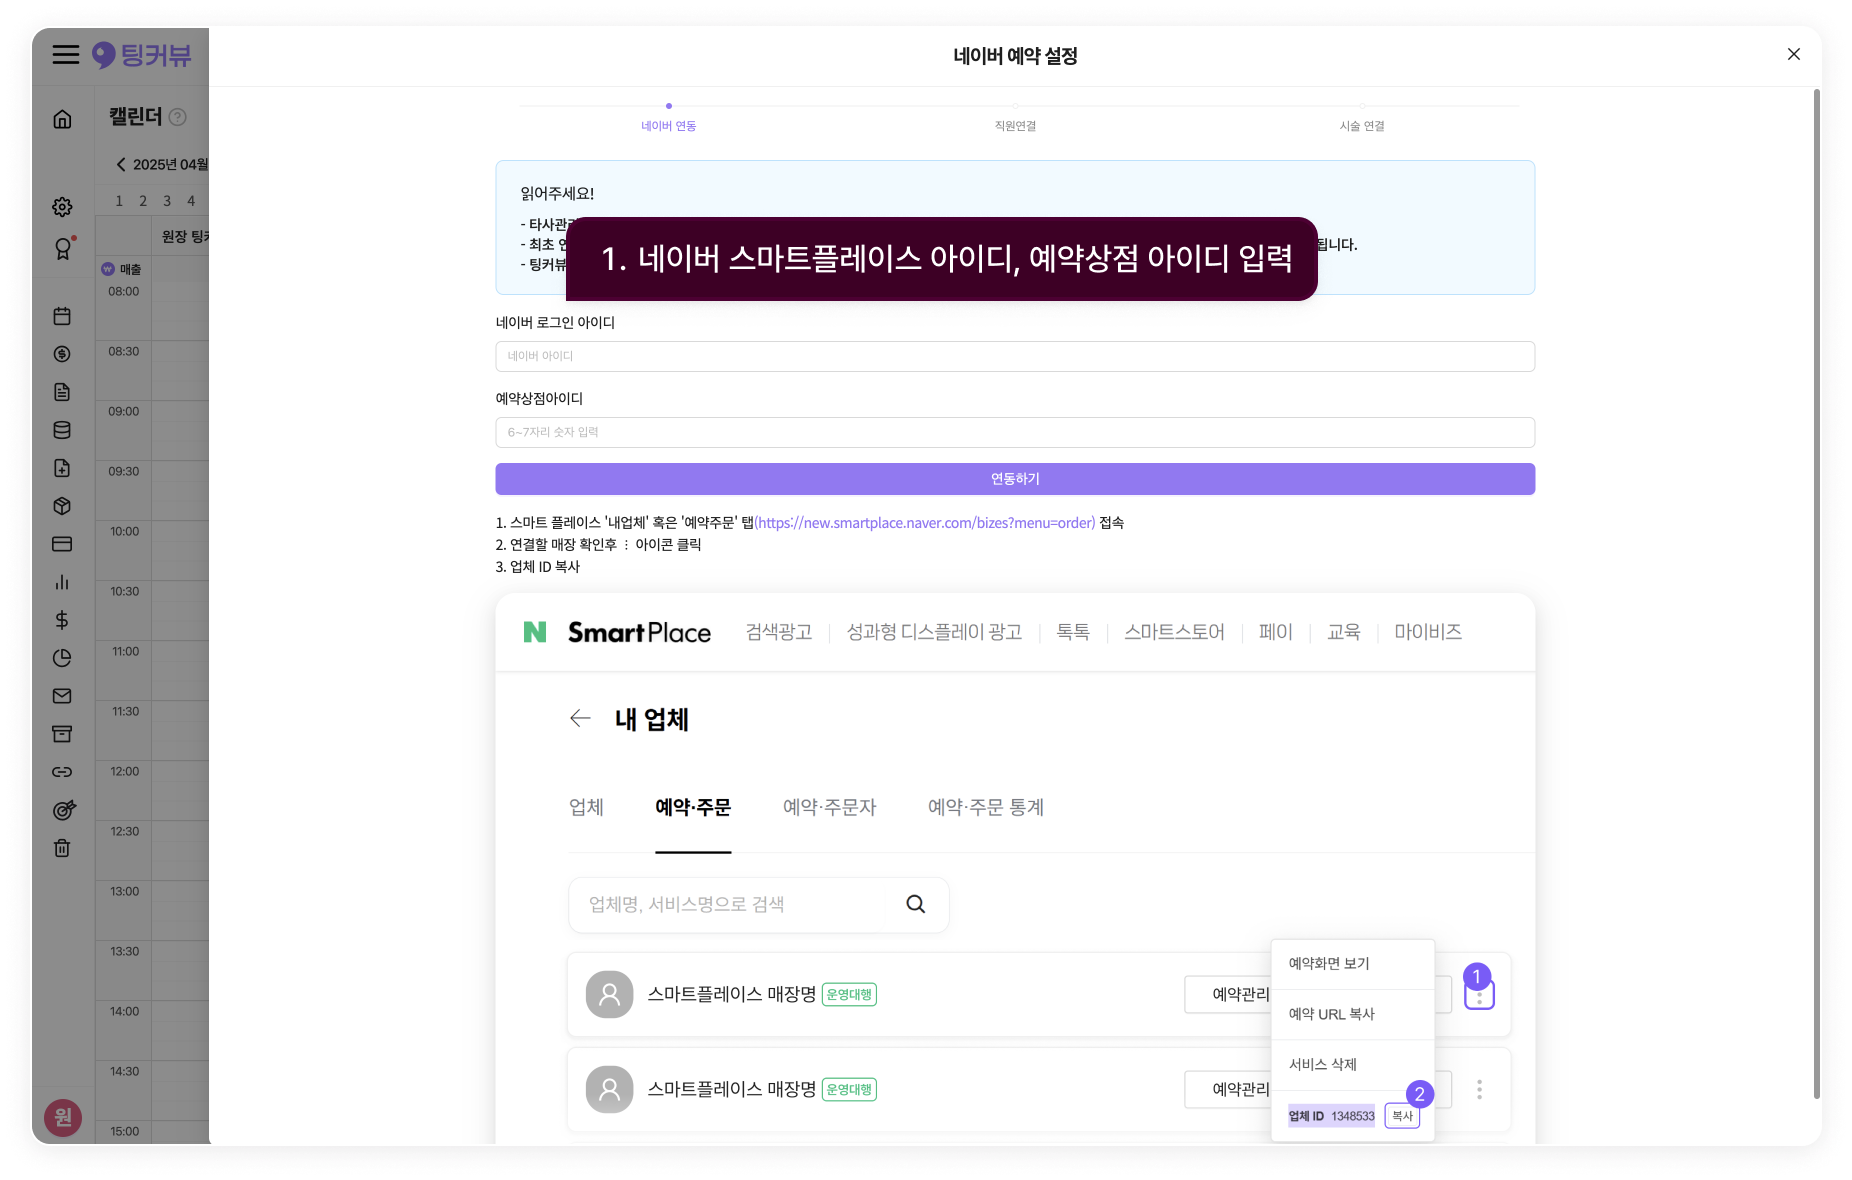This screenshot has height=1180, width=1852.
Task: Focus the 네이버 로그인 아이디 field
Action: 1015,356
